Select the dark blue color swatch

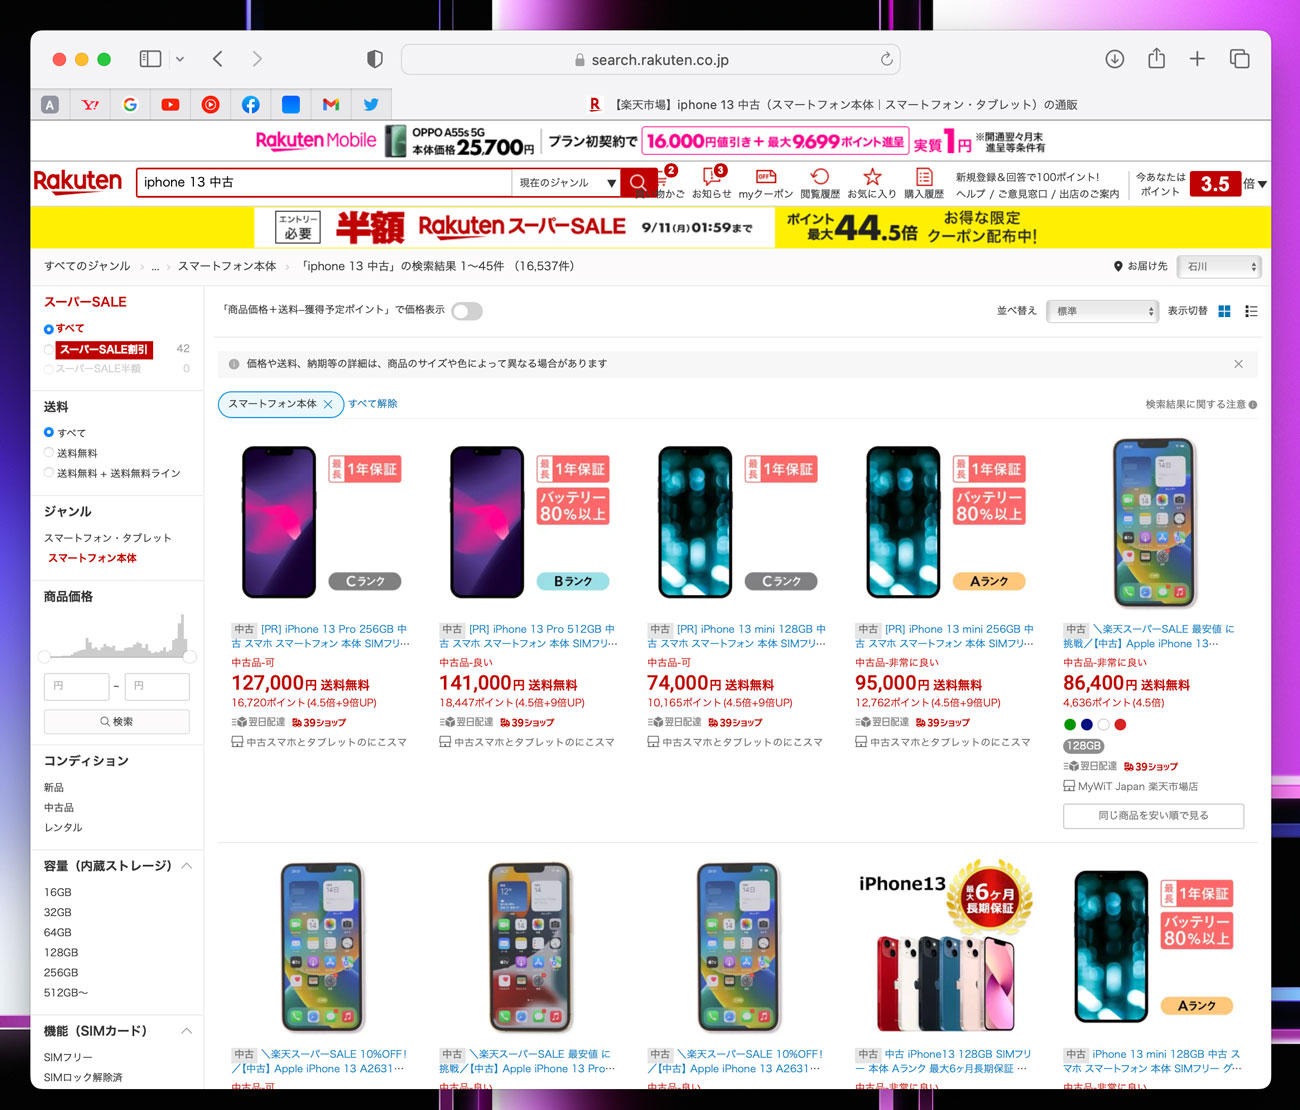tap(1087, 724)
